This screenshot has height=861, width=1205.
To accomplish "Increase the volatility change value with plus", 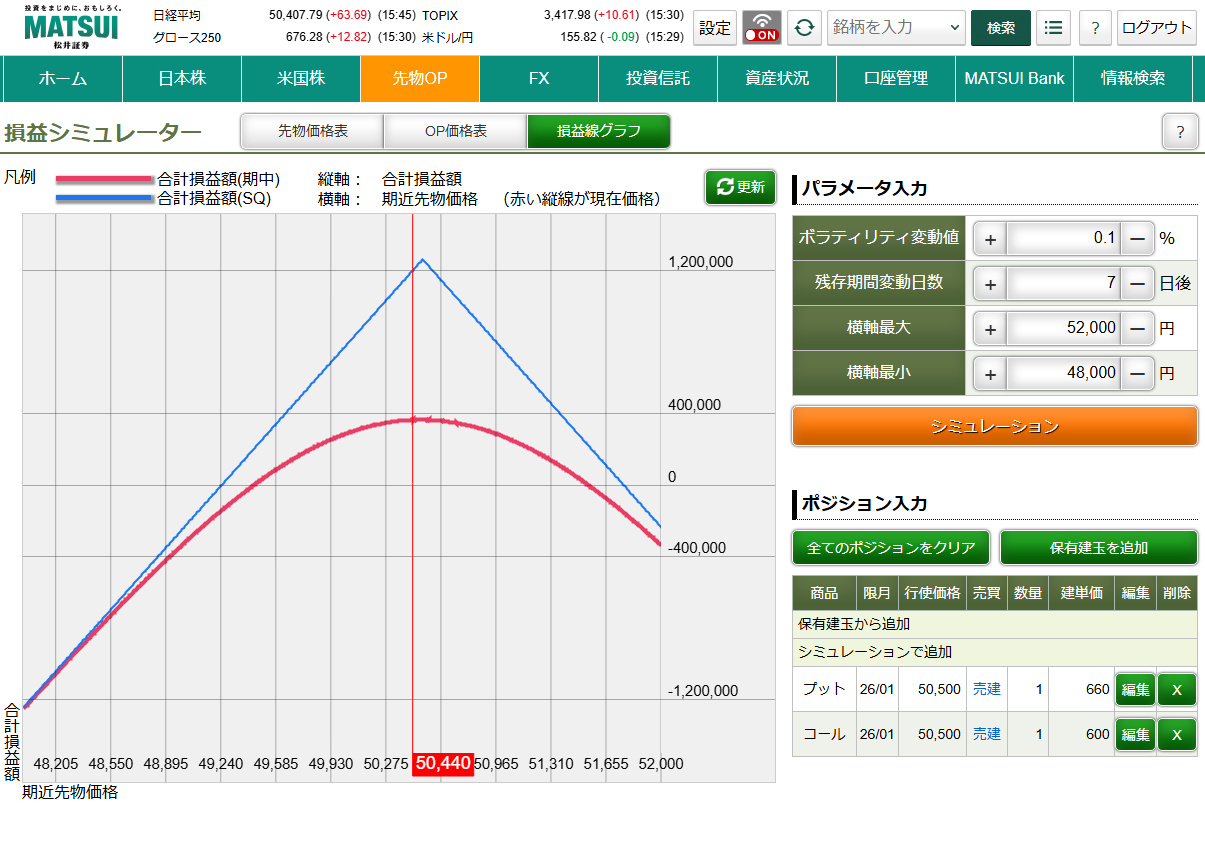I will click(x=990, y=239).
